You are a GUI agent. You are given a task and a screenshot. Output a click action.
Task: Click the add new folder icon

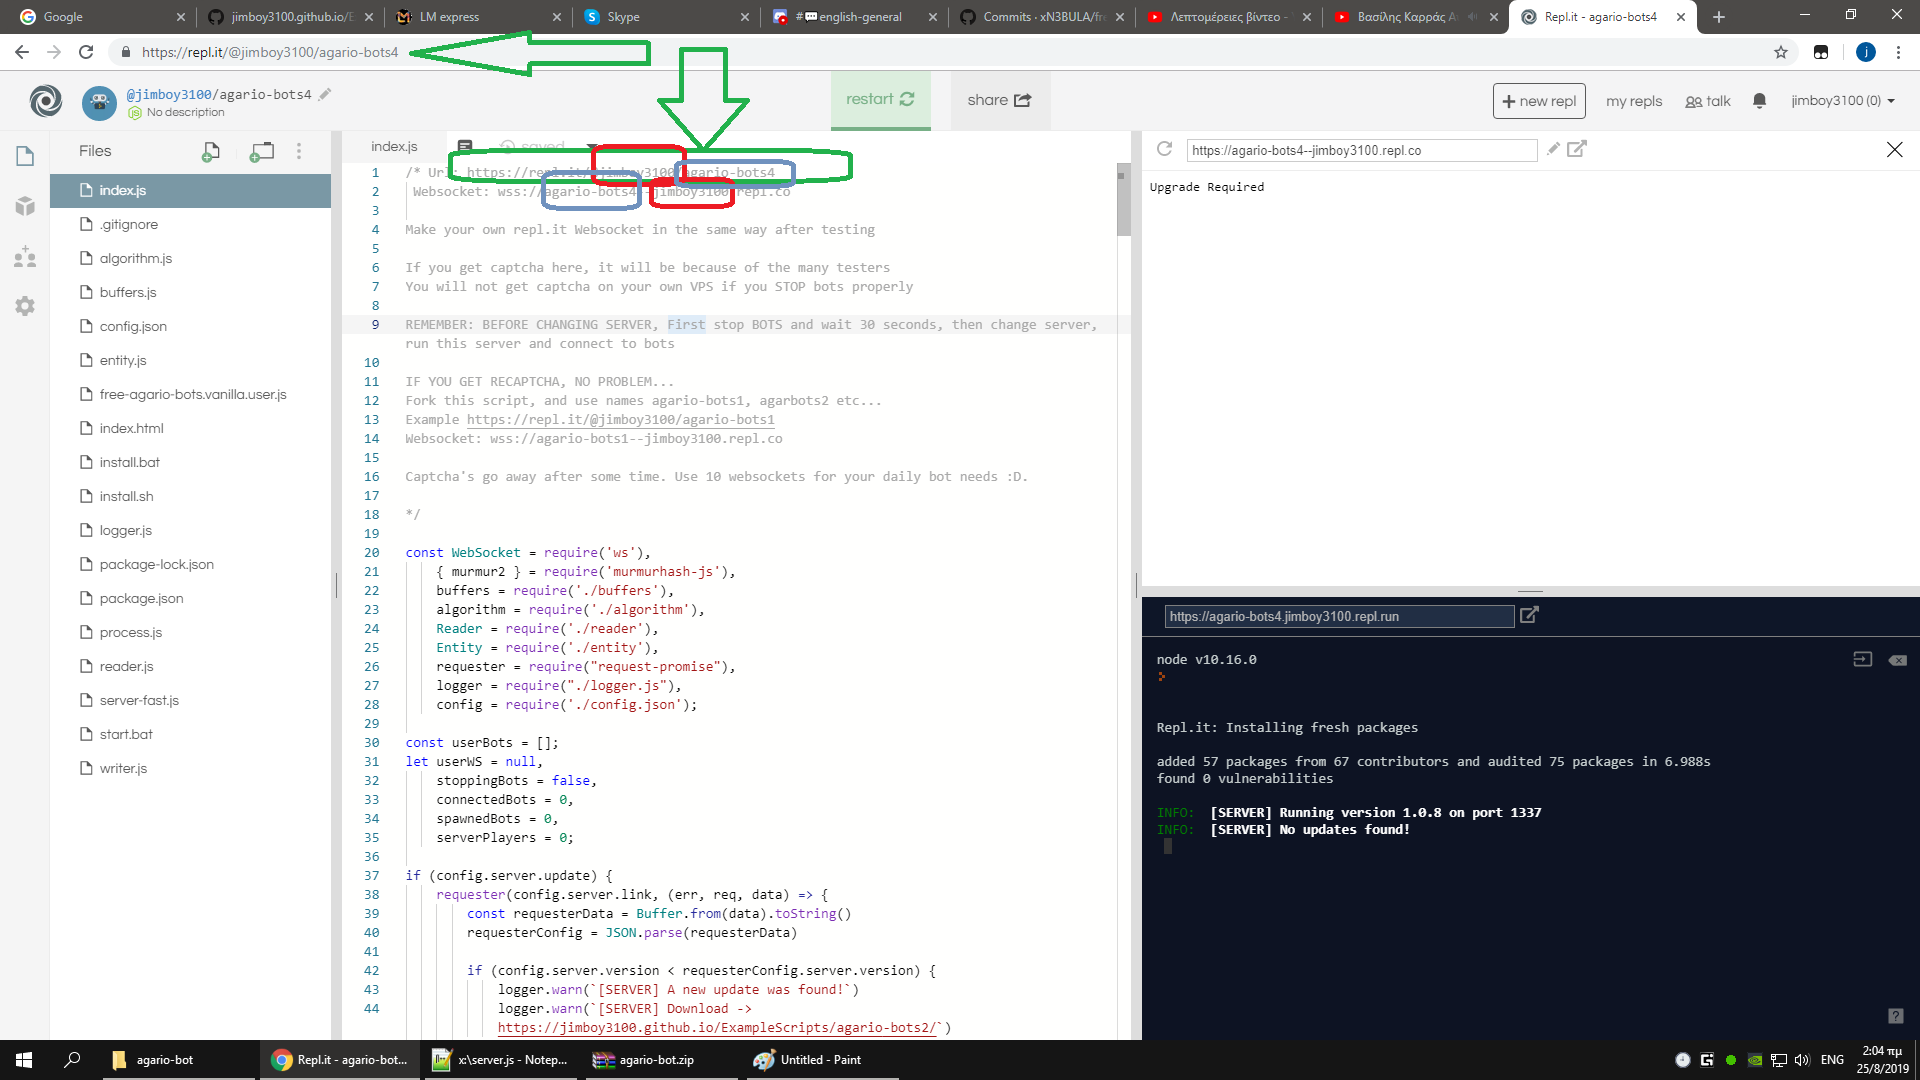262,152
